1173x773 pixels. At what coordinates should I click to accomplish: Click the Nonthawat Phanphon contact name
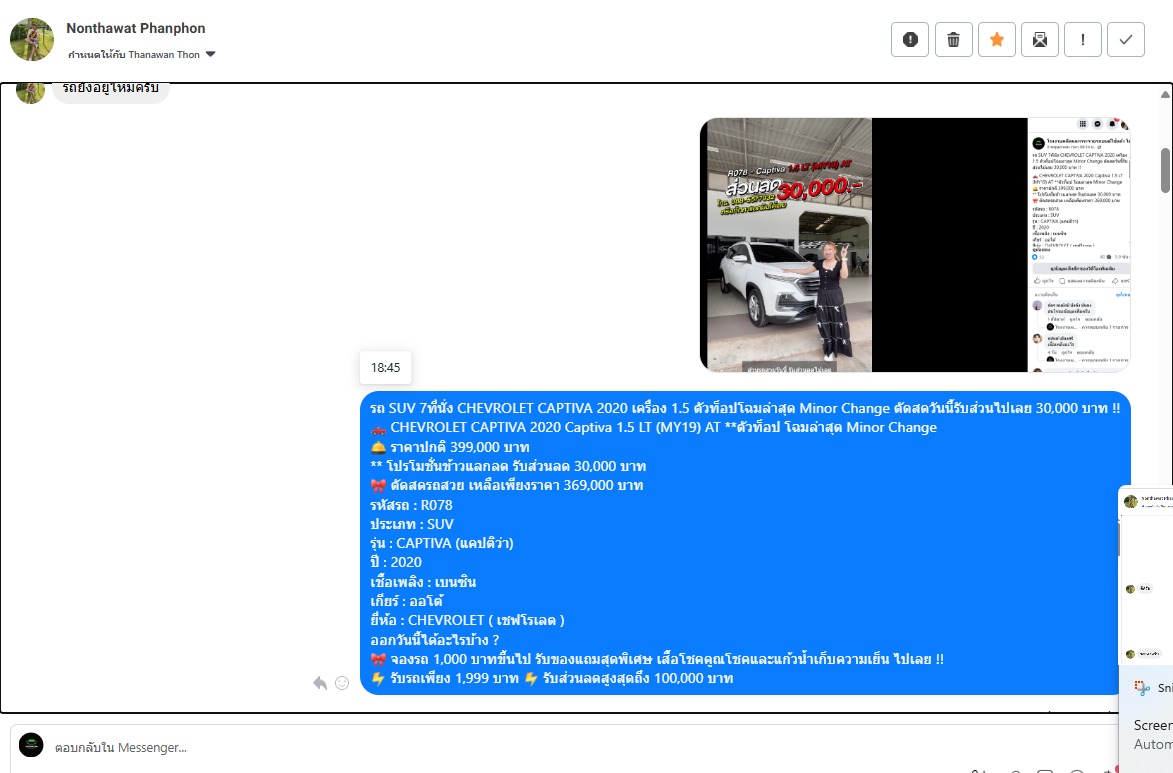pos(135,28)
